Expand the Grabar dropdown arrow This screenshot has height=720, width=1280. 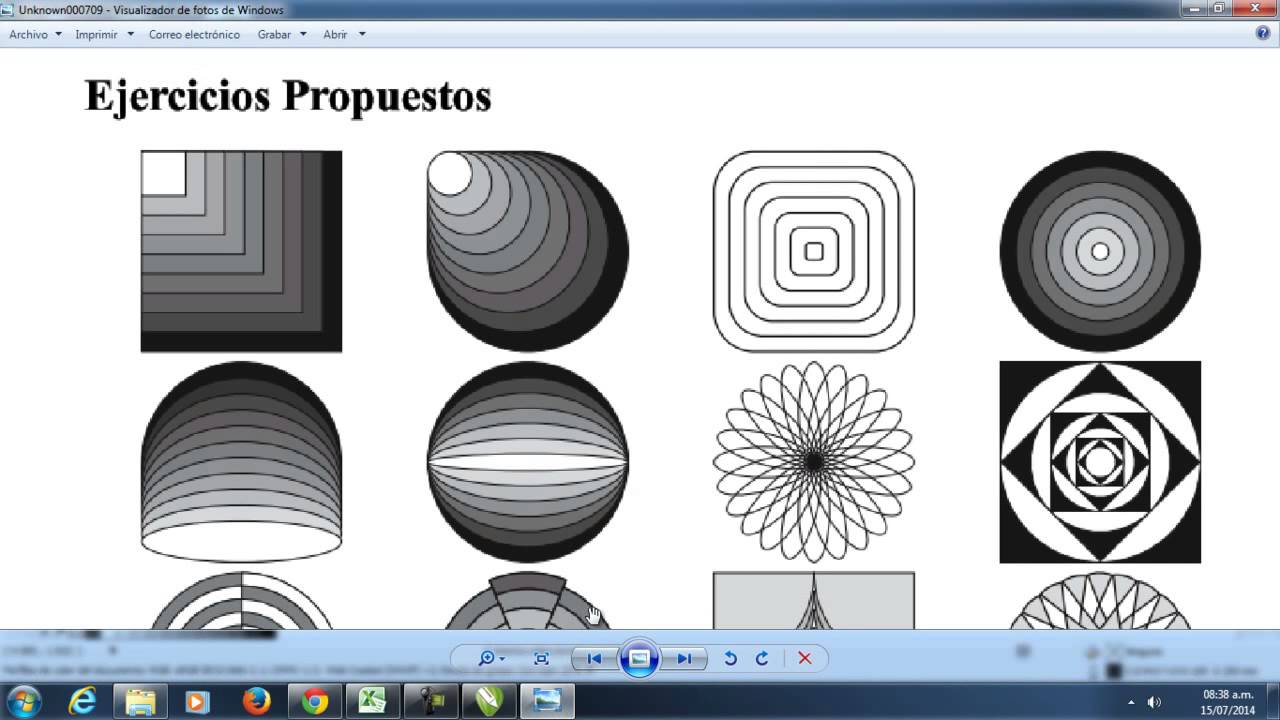pos(302,34)
